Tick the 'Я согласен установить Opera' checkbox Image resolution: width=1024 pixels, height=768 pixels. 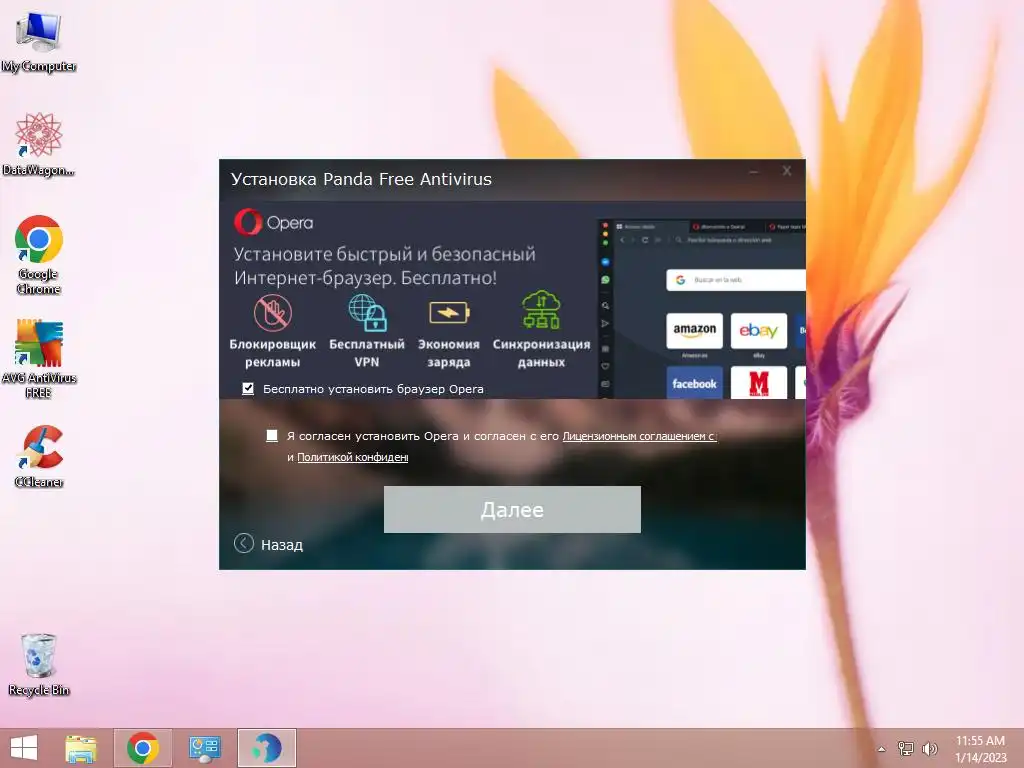pyautogui.click(x=272, y=436)
